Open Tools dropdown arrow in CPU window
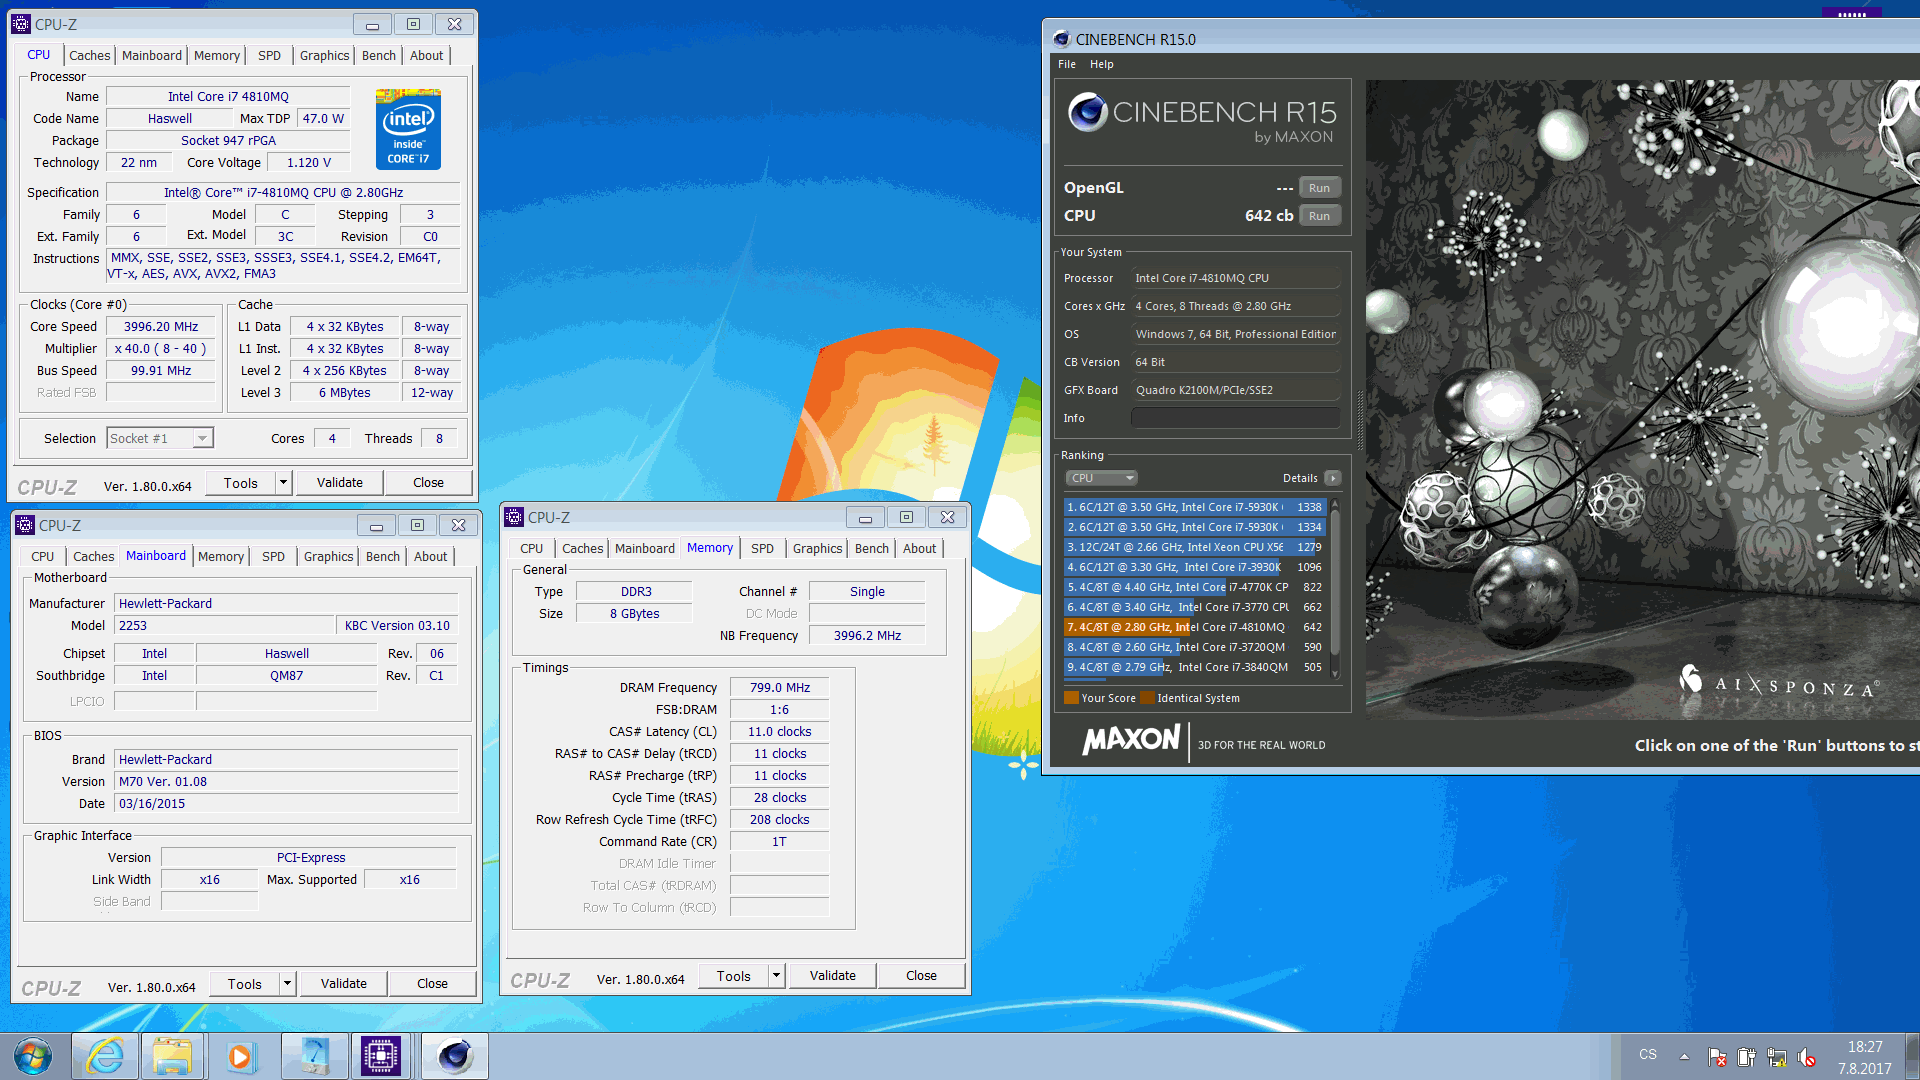Image resolution: width=1920 pixels, height=1080 pixels. coord(283,483)
